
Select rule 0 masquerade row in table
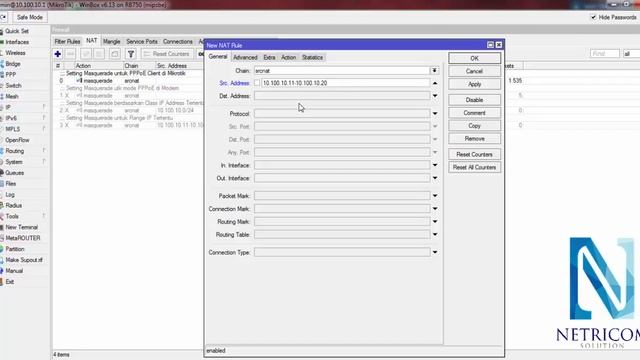pos(127,81)
